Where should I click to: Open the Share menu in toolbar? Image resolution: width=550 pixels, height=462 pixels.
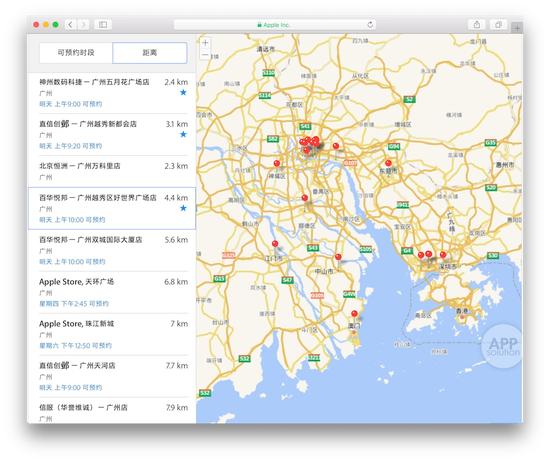tap(477, 25)
